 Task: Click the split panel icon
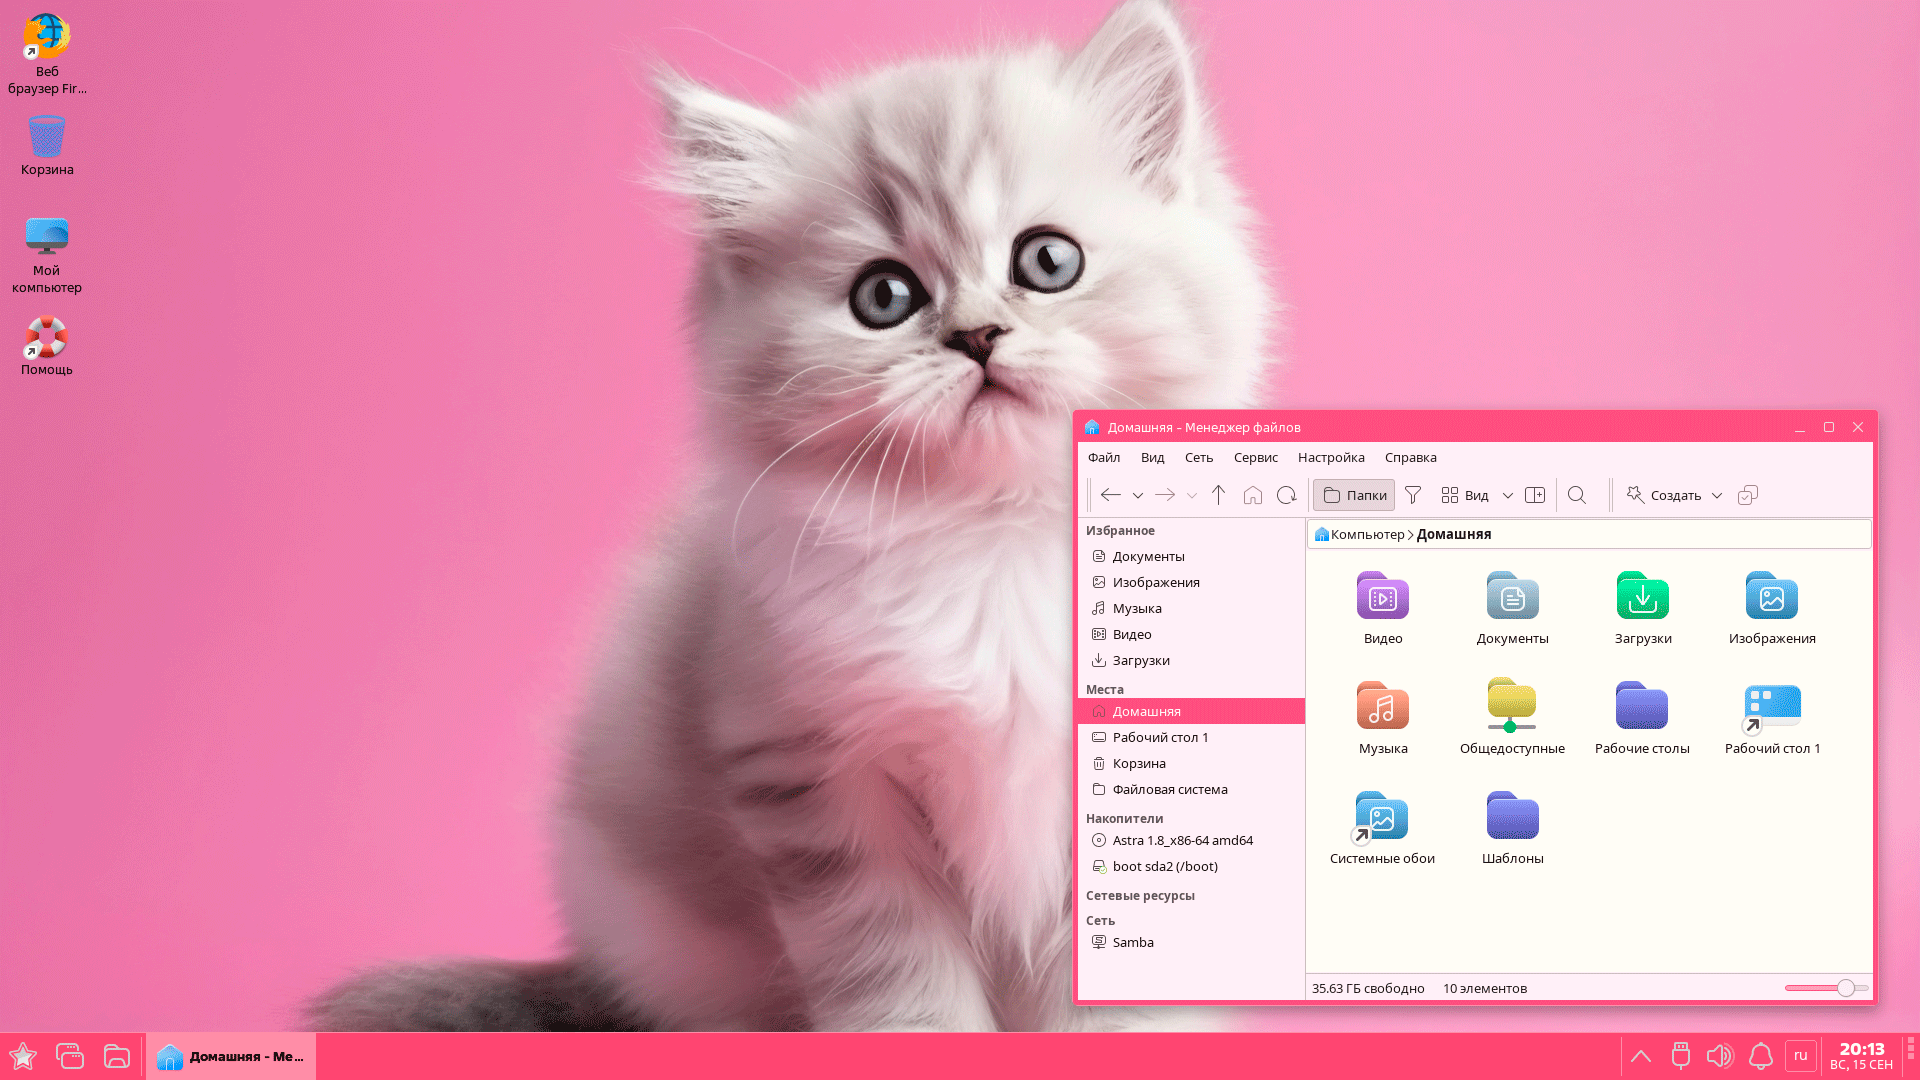(1535, 495)
